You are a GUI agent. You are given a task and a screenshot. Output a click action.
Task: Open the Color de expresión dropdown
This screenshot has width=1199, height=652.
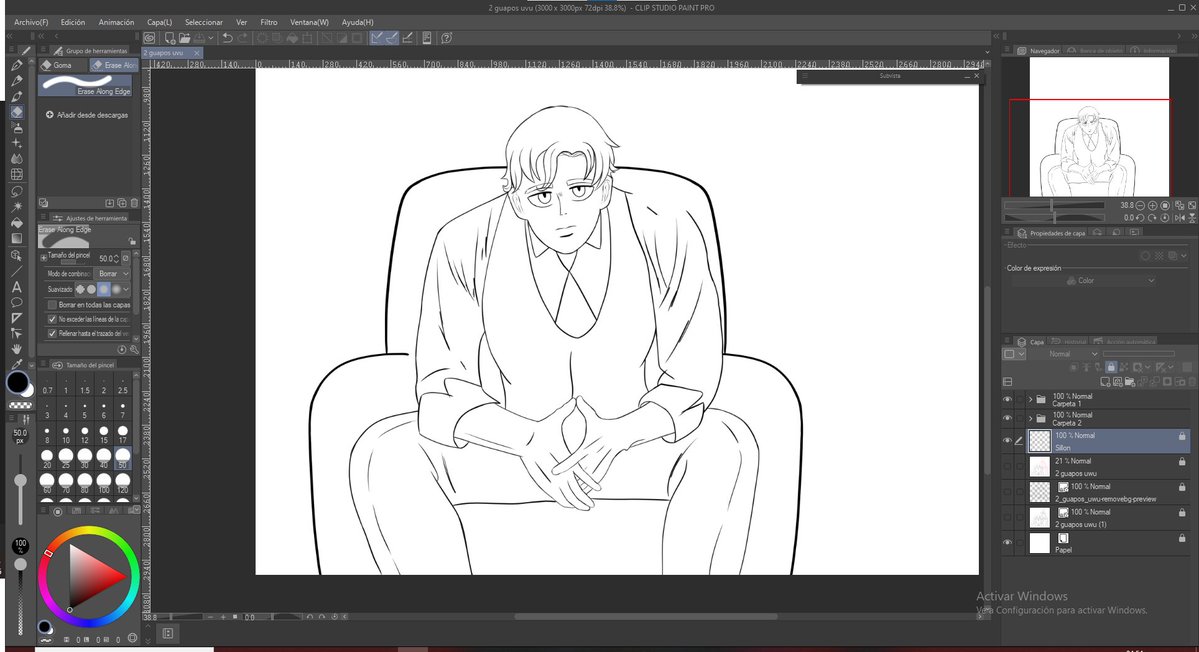click(x=1083, y=281)
